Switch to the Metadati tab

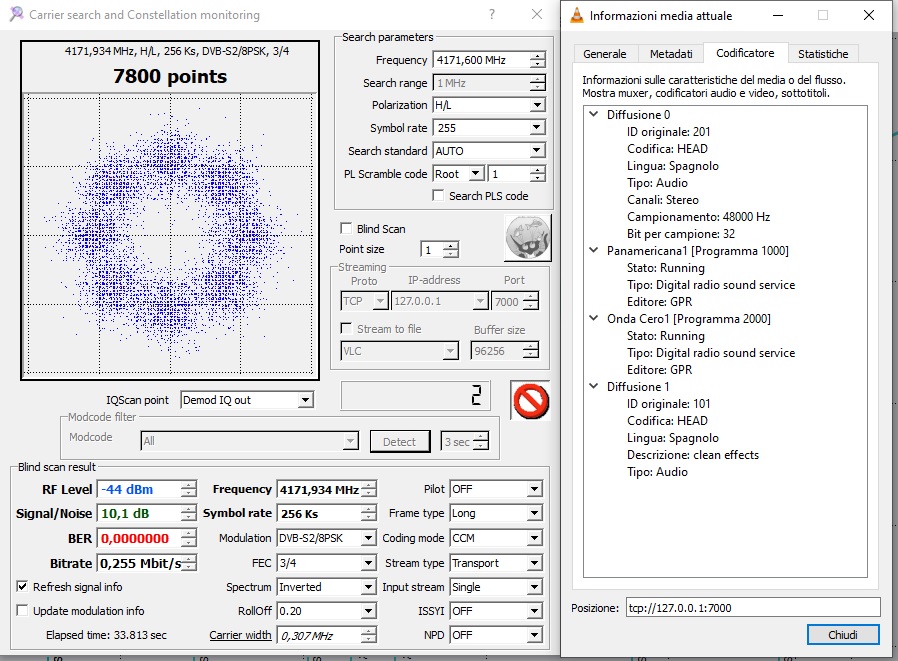tap(671, 54)
